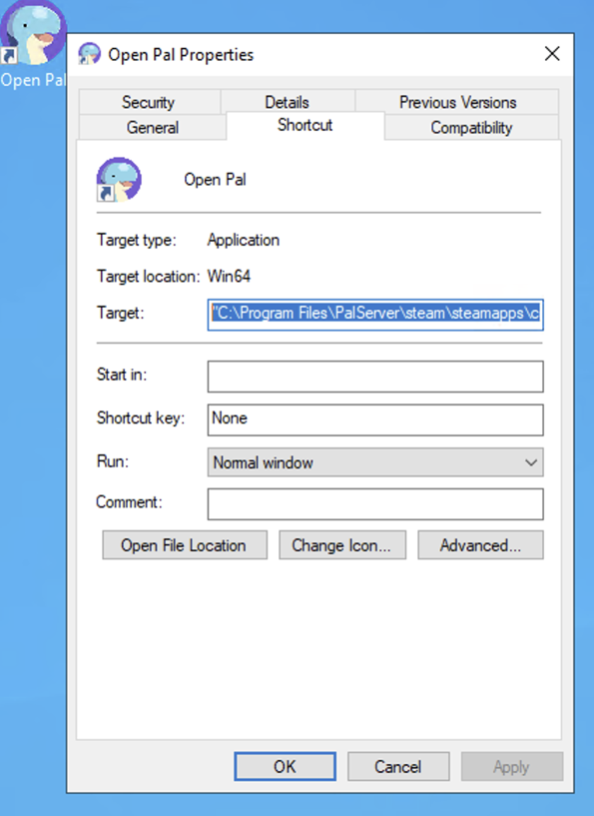Go to the Previous Versions tab
Screen dimensions: 594x816
[458, 102]
